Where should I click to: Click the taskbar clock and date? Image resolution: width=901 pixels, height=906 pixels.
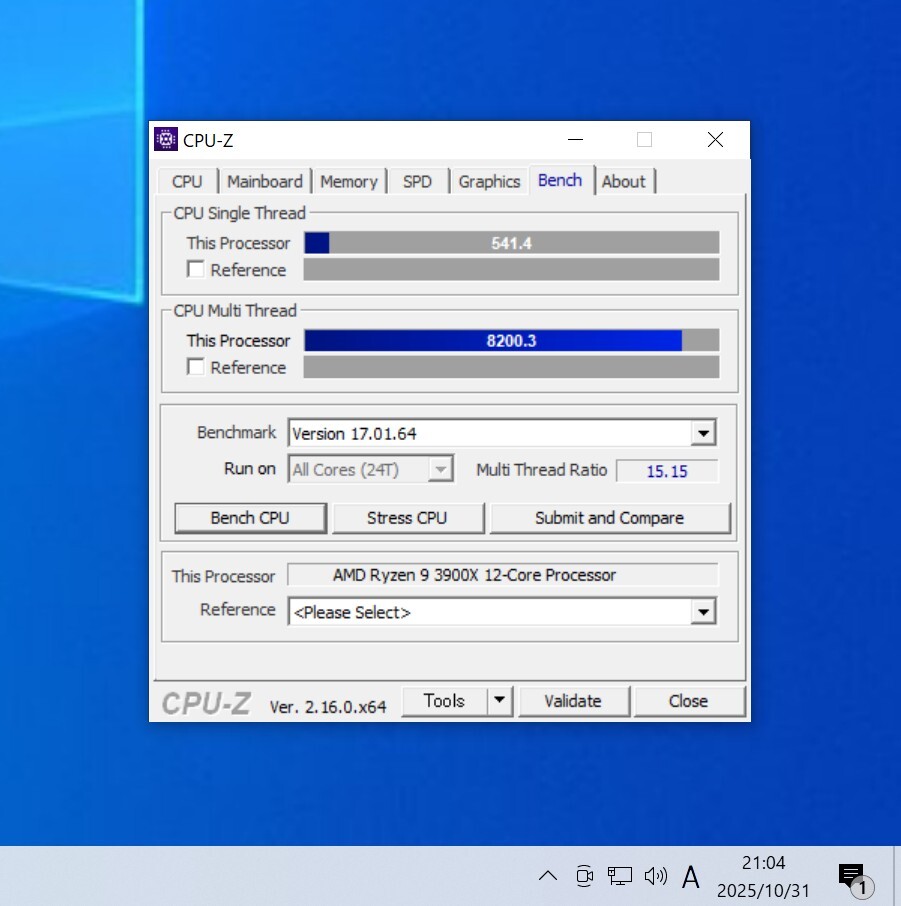point(763,876)
